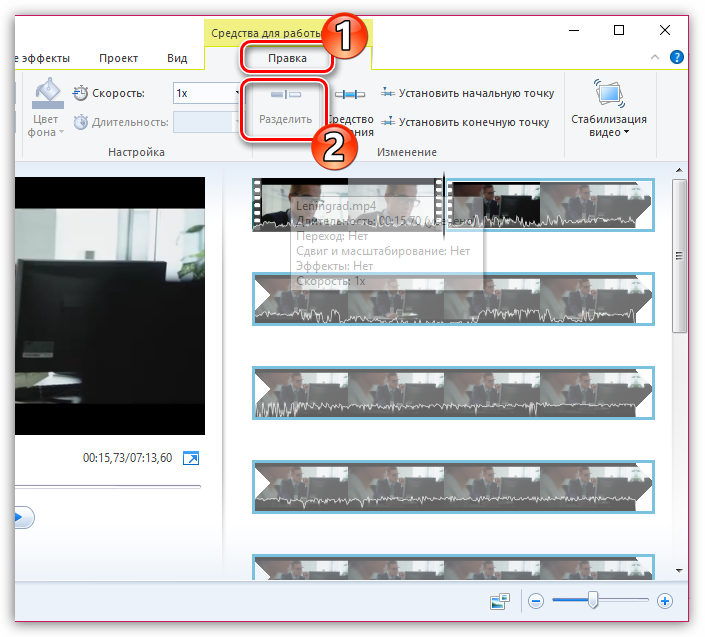The image size is (705, 637).
Task: Click the video stabilization icon
Action: [x=609, y=94]
